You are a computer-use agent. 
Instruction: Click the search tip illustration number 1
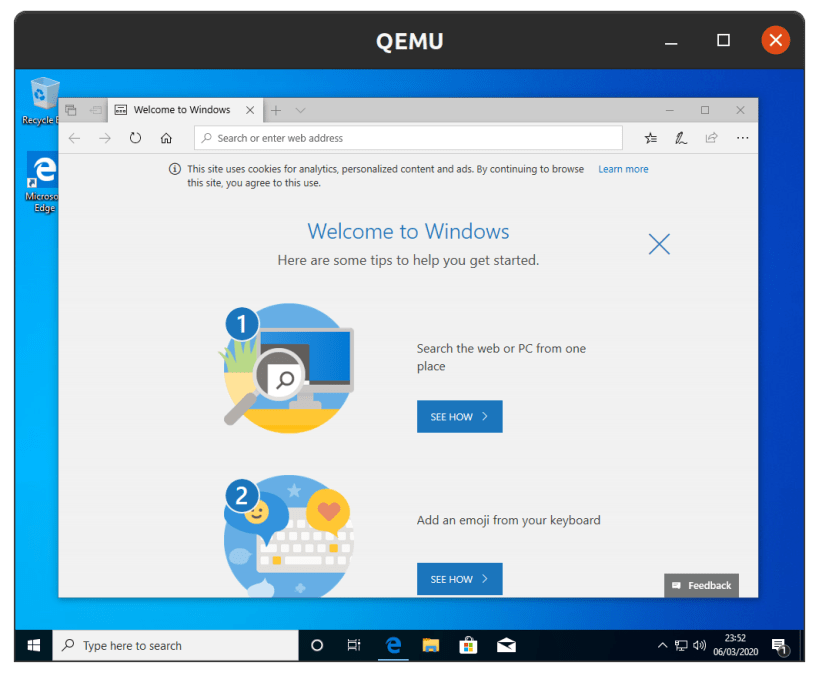coord(287,368)
